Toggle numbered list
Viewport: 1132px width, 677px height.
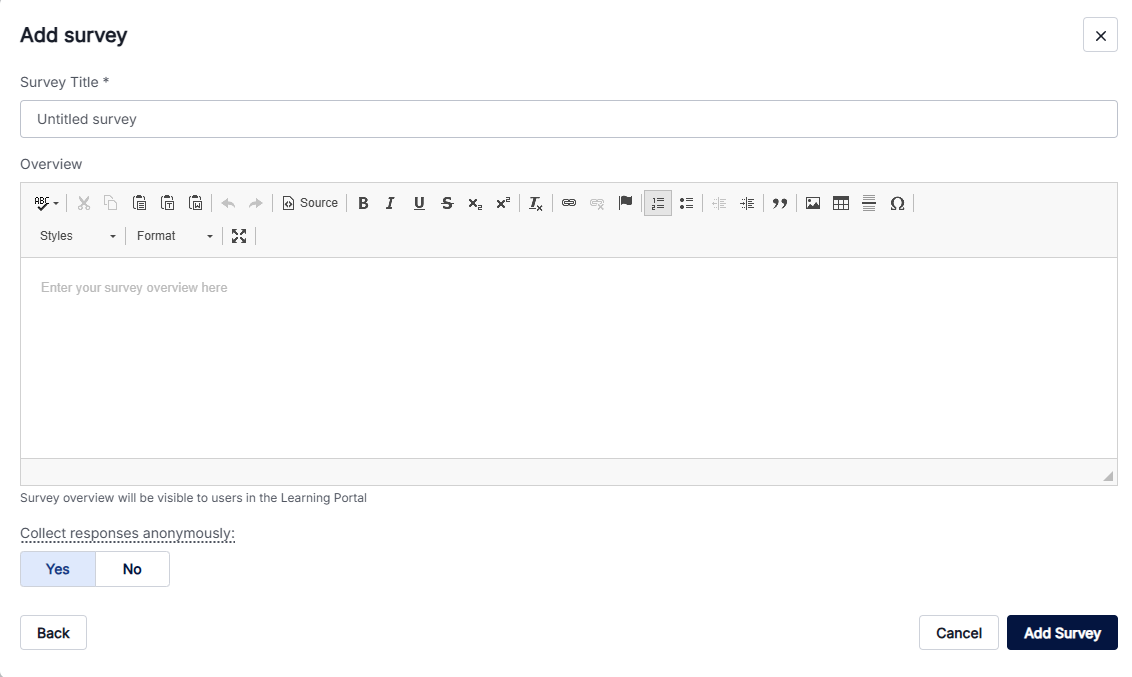(x=658, y=204)
